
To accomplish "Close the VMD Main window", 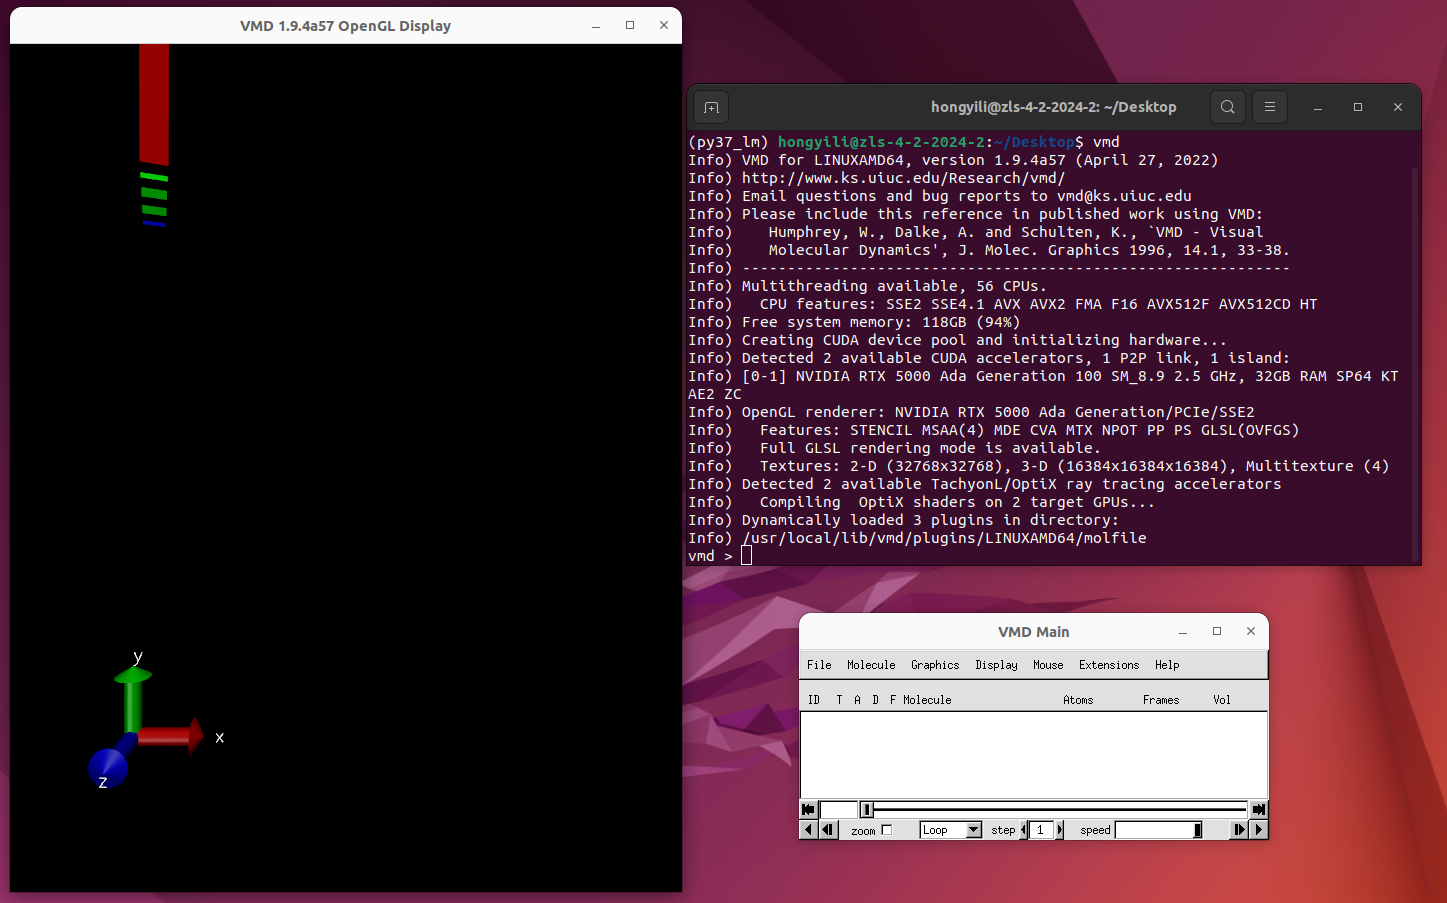I will (x=1251, y=631).
